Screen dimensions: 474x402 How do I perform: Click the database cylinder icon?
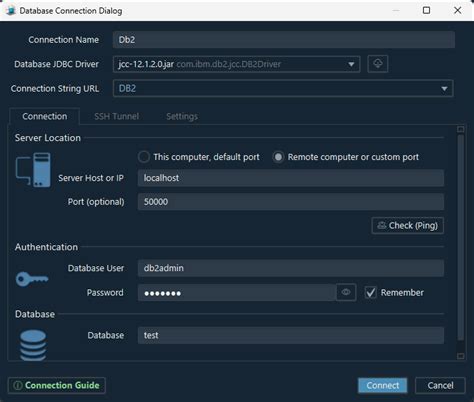[33, 345]
